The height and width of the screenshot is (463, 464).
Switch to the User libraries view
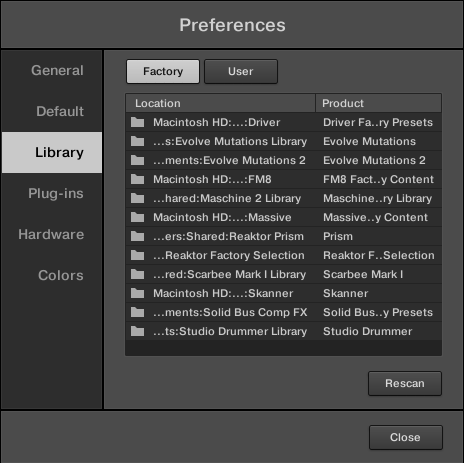pyautogui.click(x=241, y=71)
